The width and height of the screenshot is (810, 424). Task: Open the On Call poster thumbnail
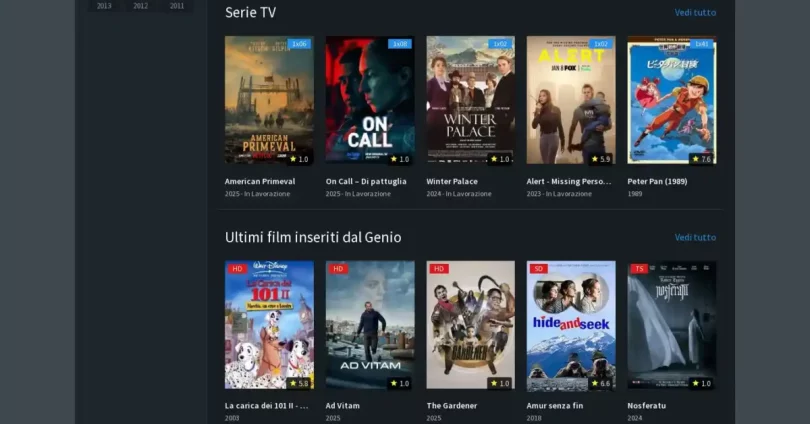tap(370, 100)
